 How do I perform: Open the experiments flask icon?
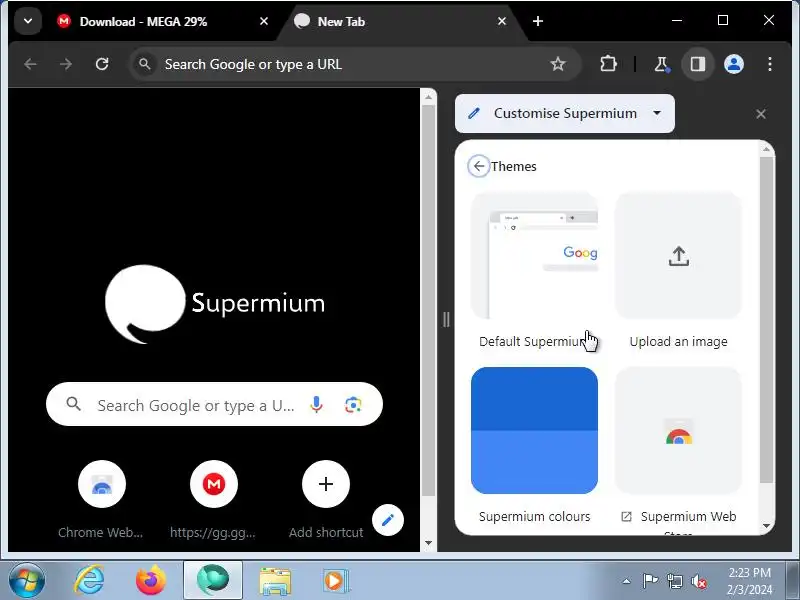click(x=661, y=64)
